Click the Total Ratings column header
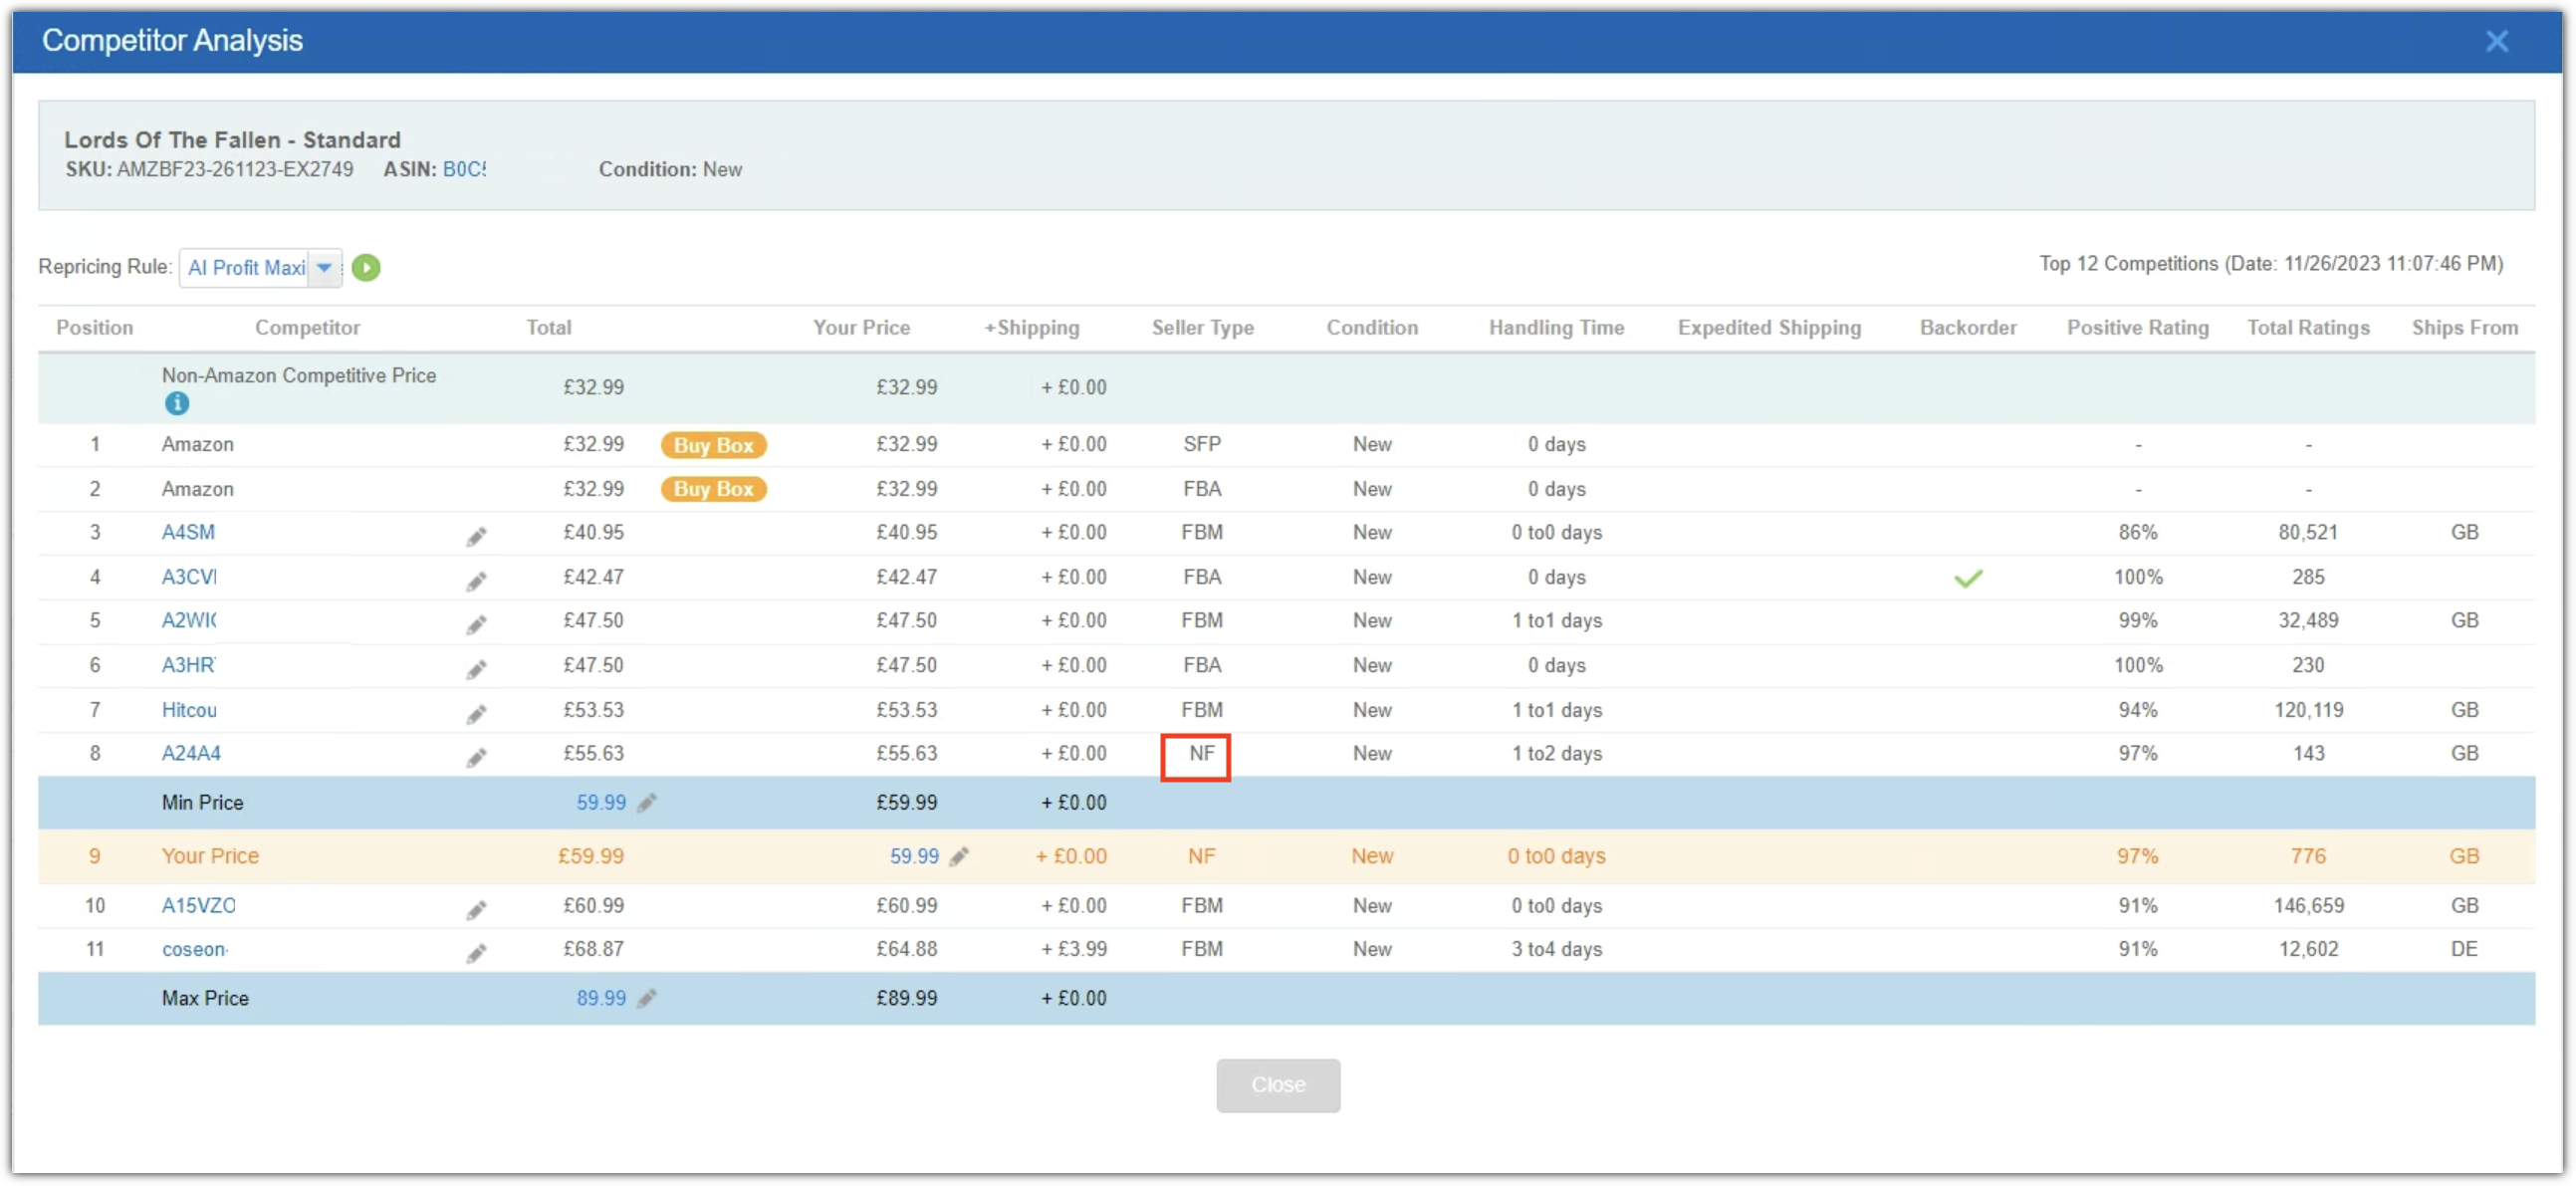 click(2307, 327)
